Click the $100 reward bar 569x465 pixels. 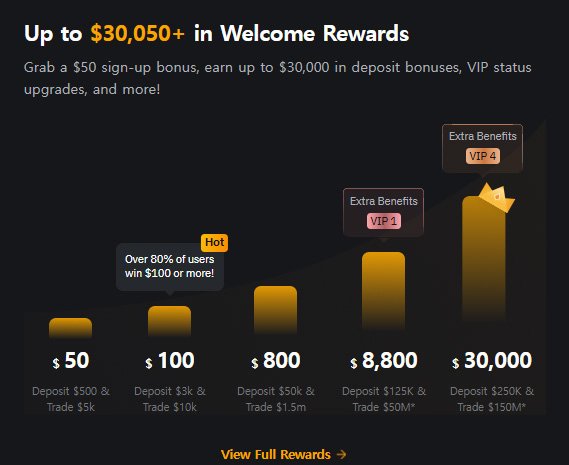169,321
